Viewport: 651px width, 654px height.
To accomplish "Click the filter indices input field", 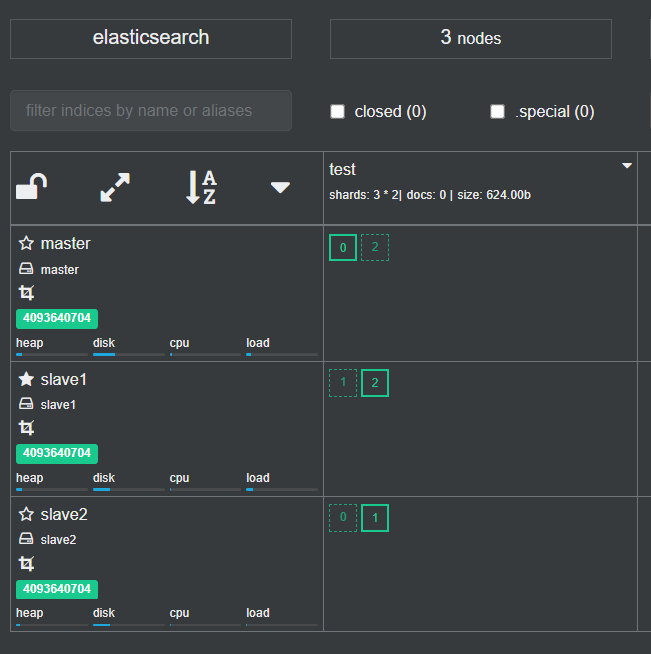I will click(151, 110).
